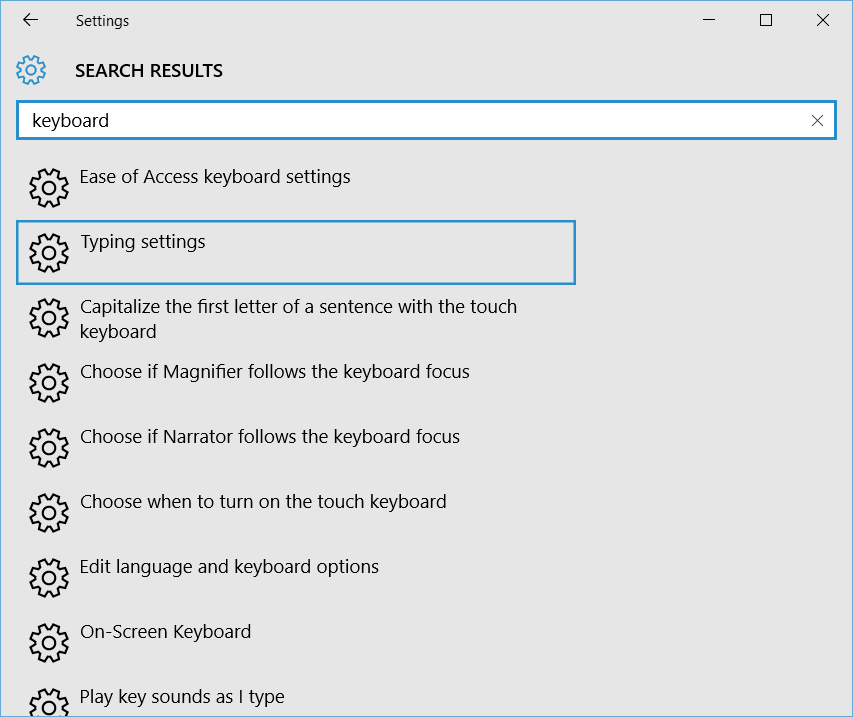Clear the keyboard search query with the X
This screenshot has width=853, height=717.
[816, 119]
